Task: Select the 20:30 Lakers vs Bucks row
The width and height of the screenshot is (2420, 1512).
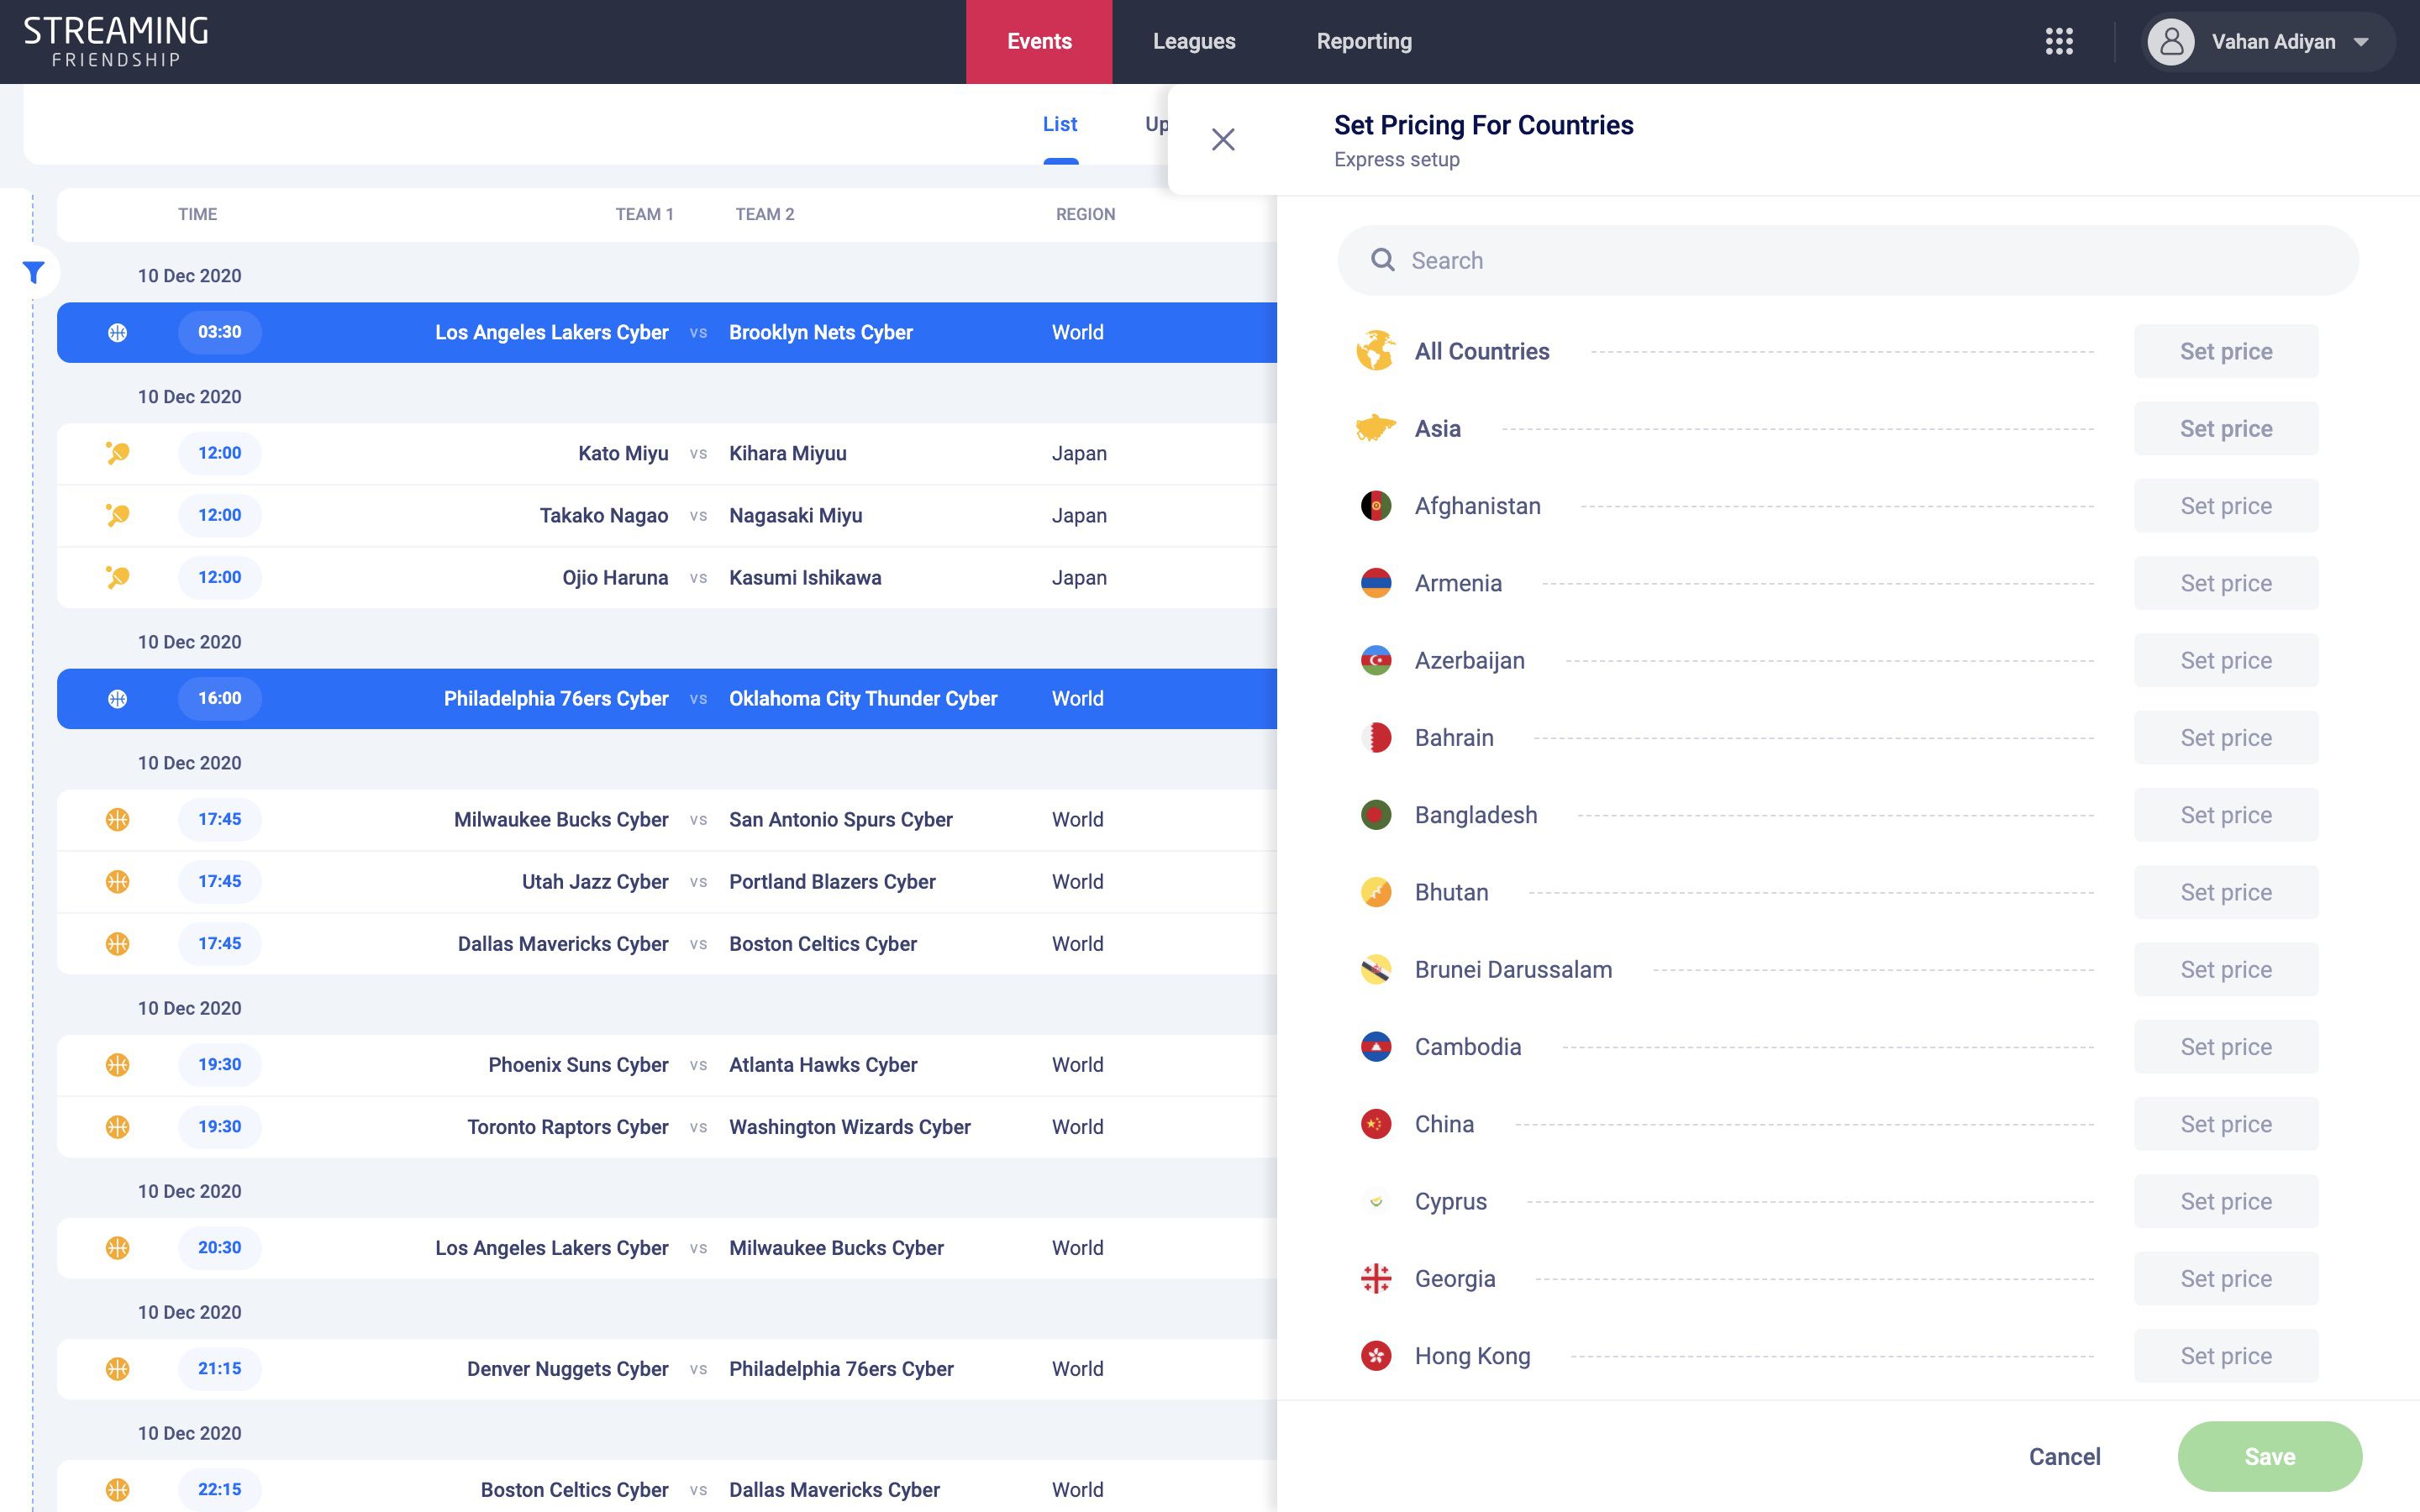Action: pos(667,1247)
